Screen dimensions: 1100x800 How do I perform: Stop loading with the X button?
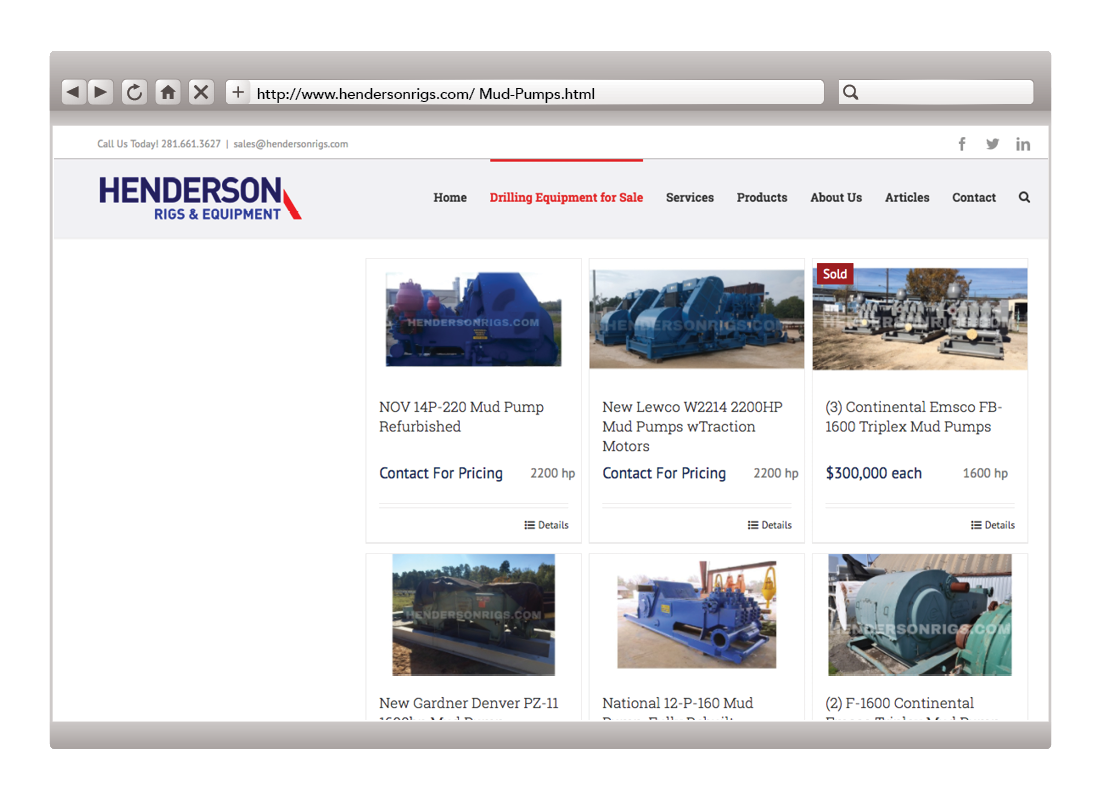click(201, 92)
